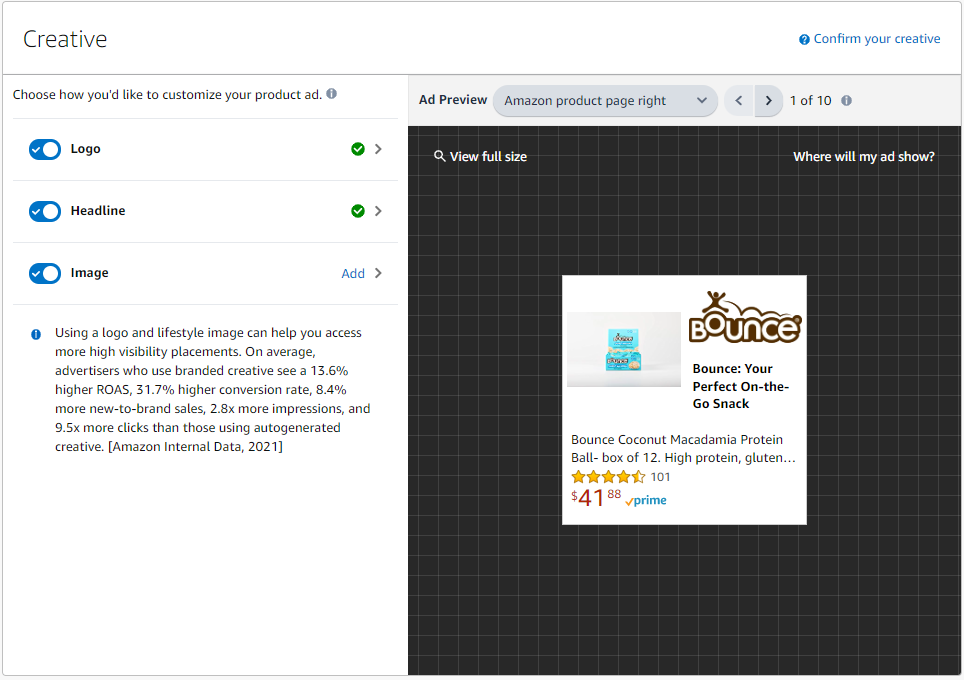Expand the Headline section chevron

(x=378, y=212)
